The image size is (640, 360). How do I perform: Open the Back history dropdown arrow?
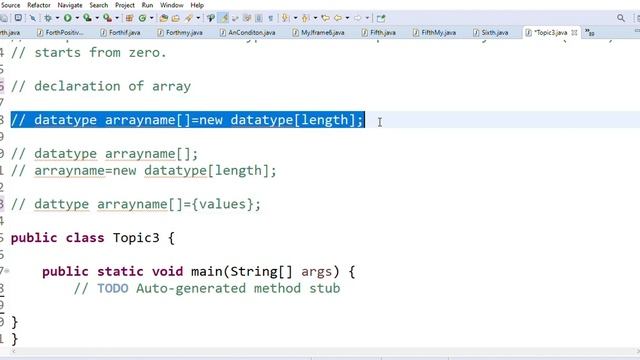pyautogui.click(x=347, y=18)
